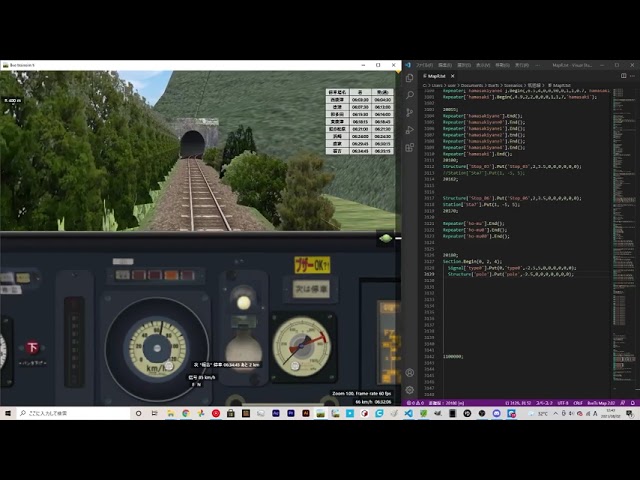
Task: Open Adobe Premiere from the taskbar
Action: [x=291, y=413]
